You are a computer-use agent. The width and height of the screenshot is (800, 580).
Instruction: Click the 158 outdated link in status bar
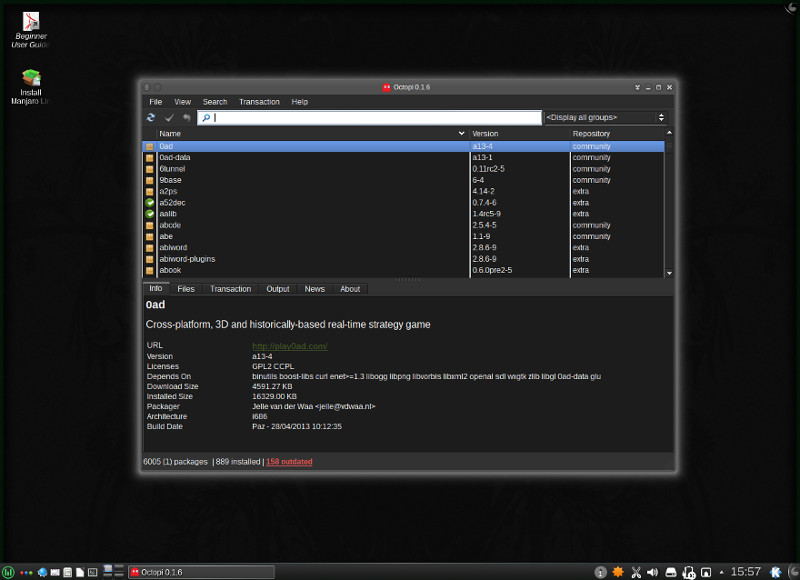(x=289, y=462)
